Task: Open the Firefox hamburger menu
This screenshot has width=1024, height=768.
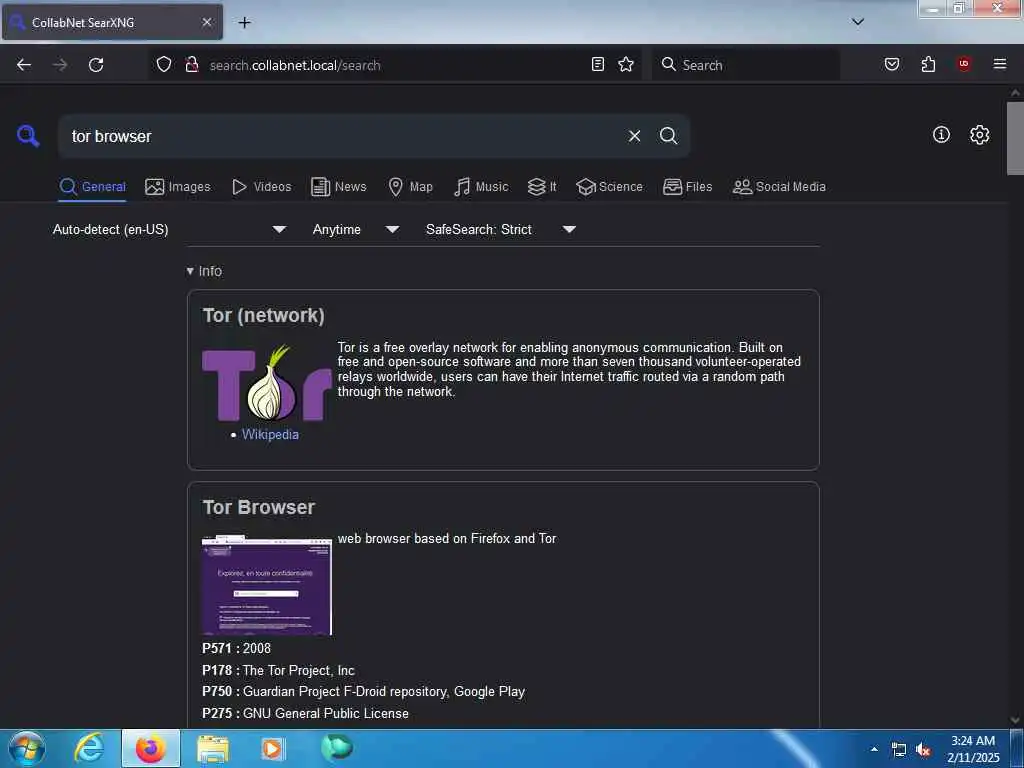Action: 1000,64
